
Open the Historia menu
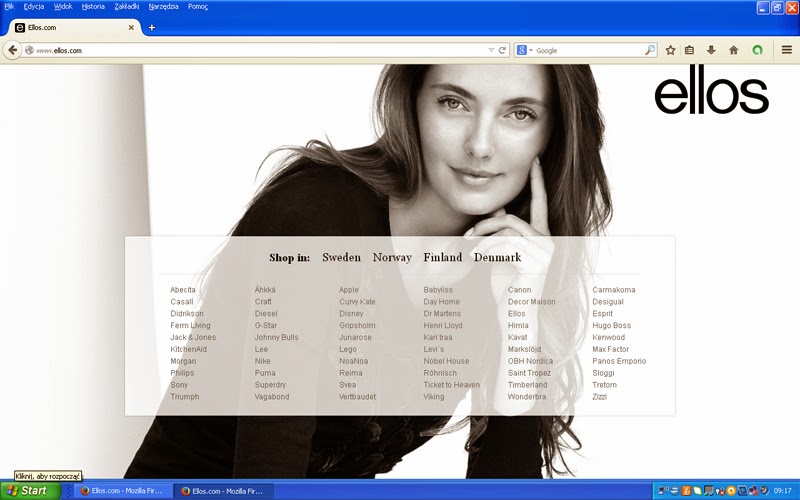(92, 6)
